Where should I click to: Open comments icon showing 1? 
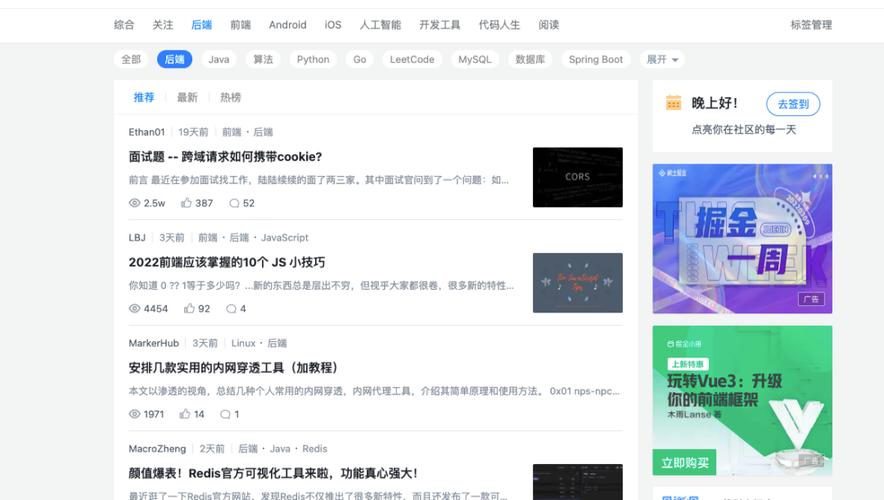tap(225, 414)
